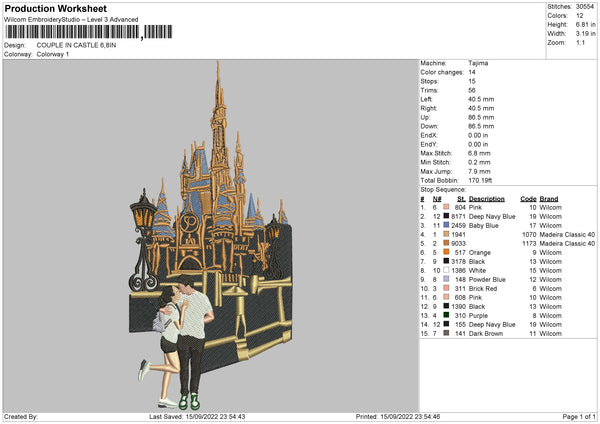Select the Powder Blue color swatch

tap(446, 279)
